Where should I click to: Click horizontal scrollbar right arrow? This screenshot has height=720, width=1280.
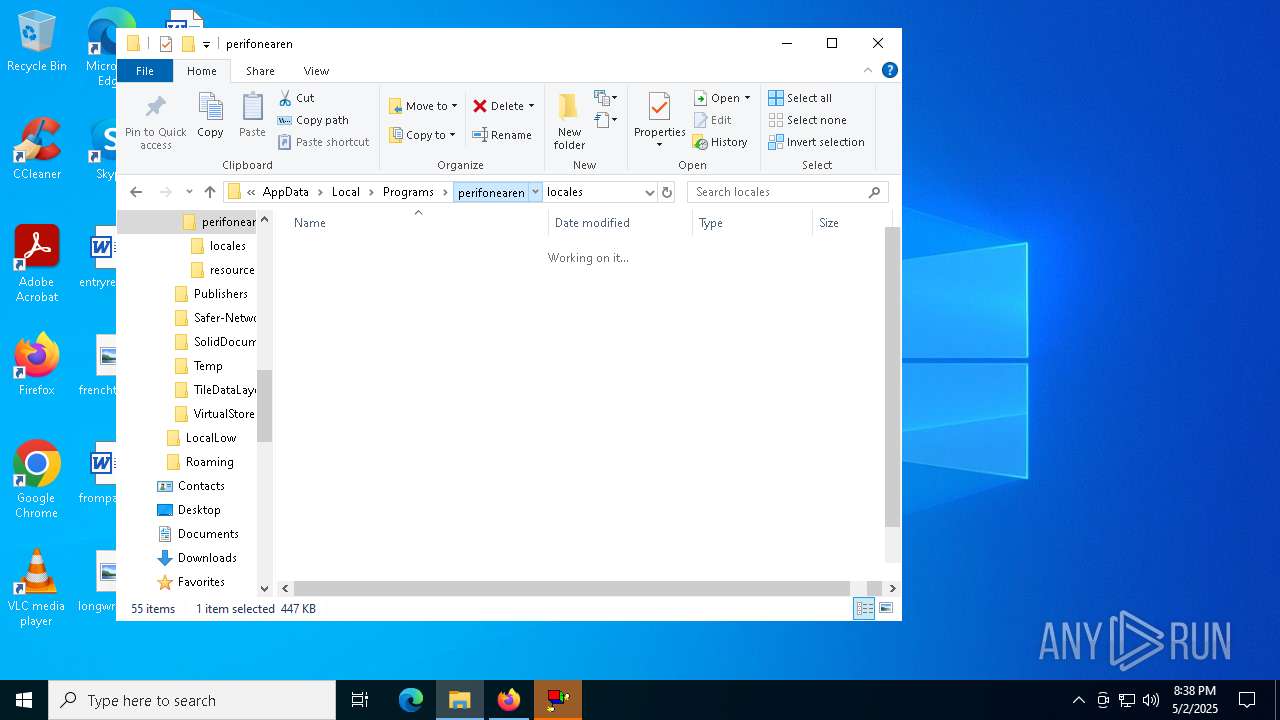click(892, 588)
